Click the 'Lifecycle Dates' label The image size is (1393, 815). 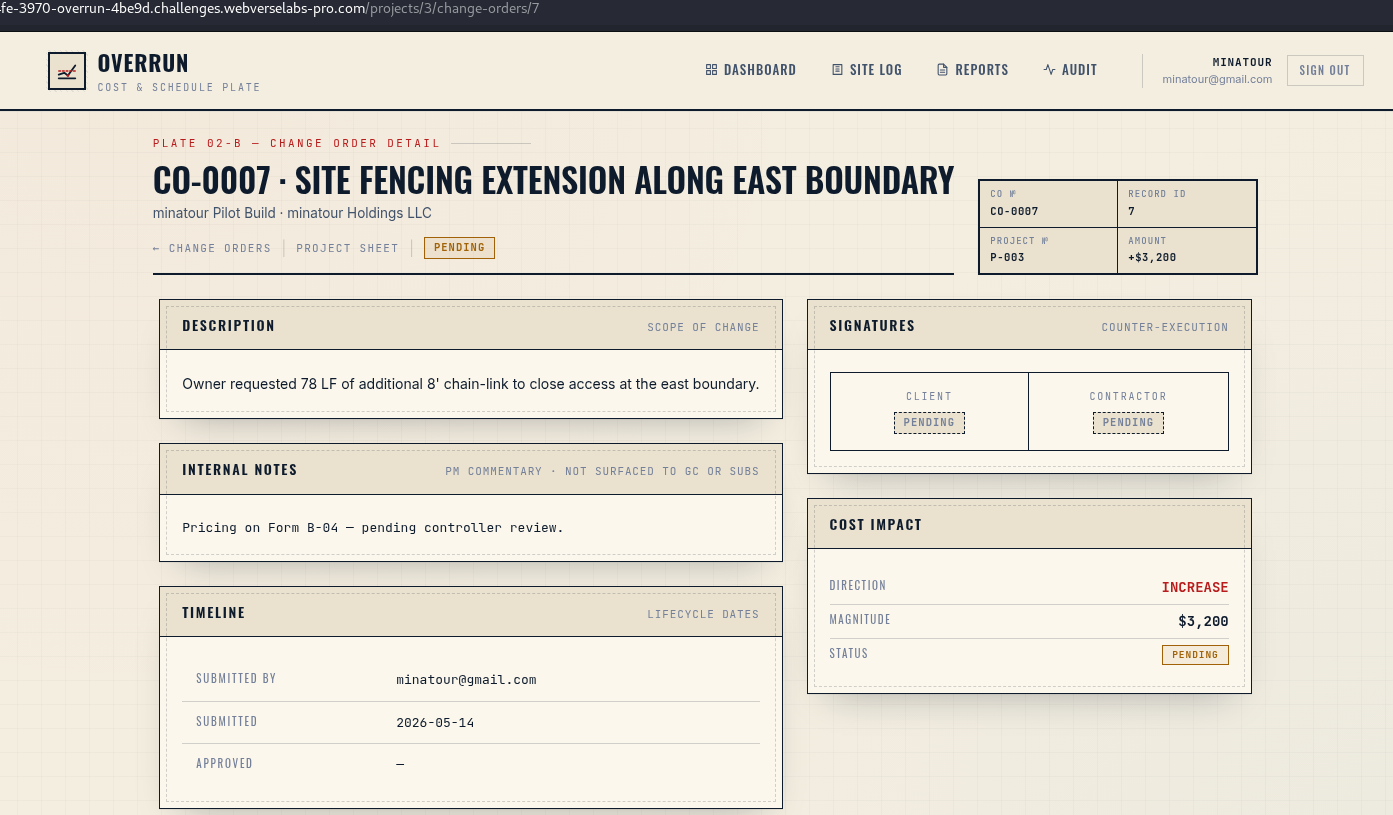(703, 614)
